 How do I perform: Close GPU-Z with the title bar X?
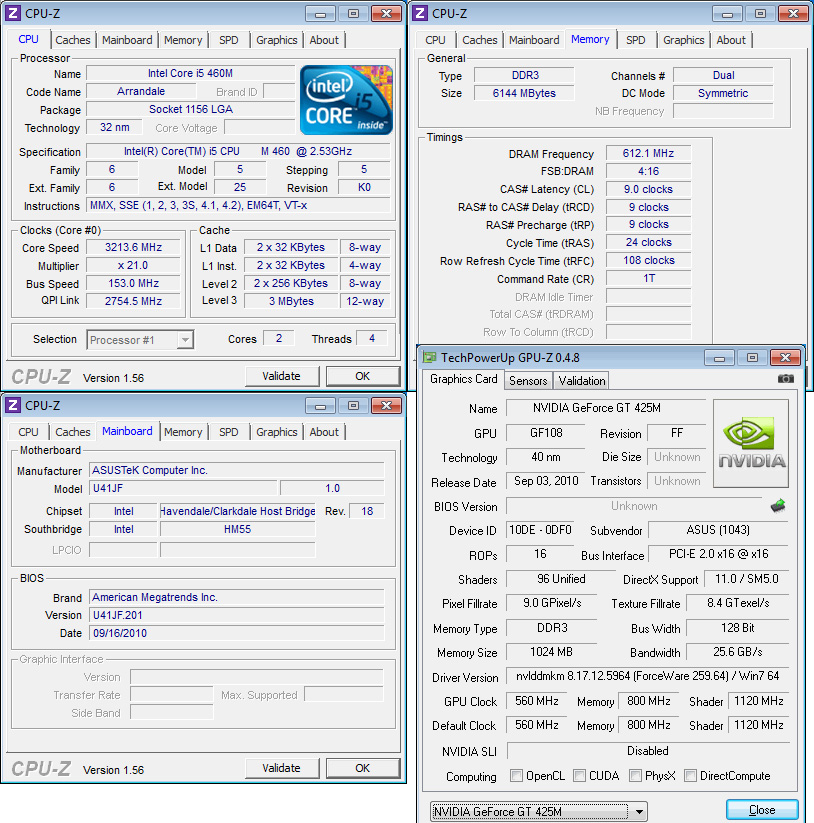click(785, 358)
